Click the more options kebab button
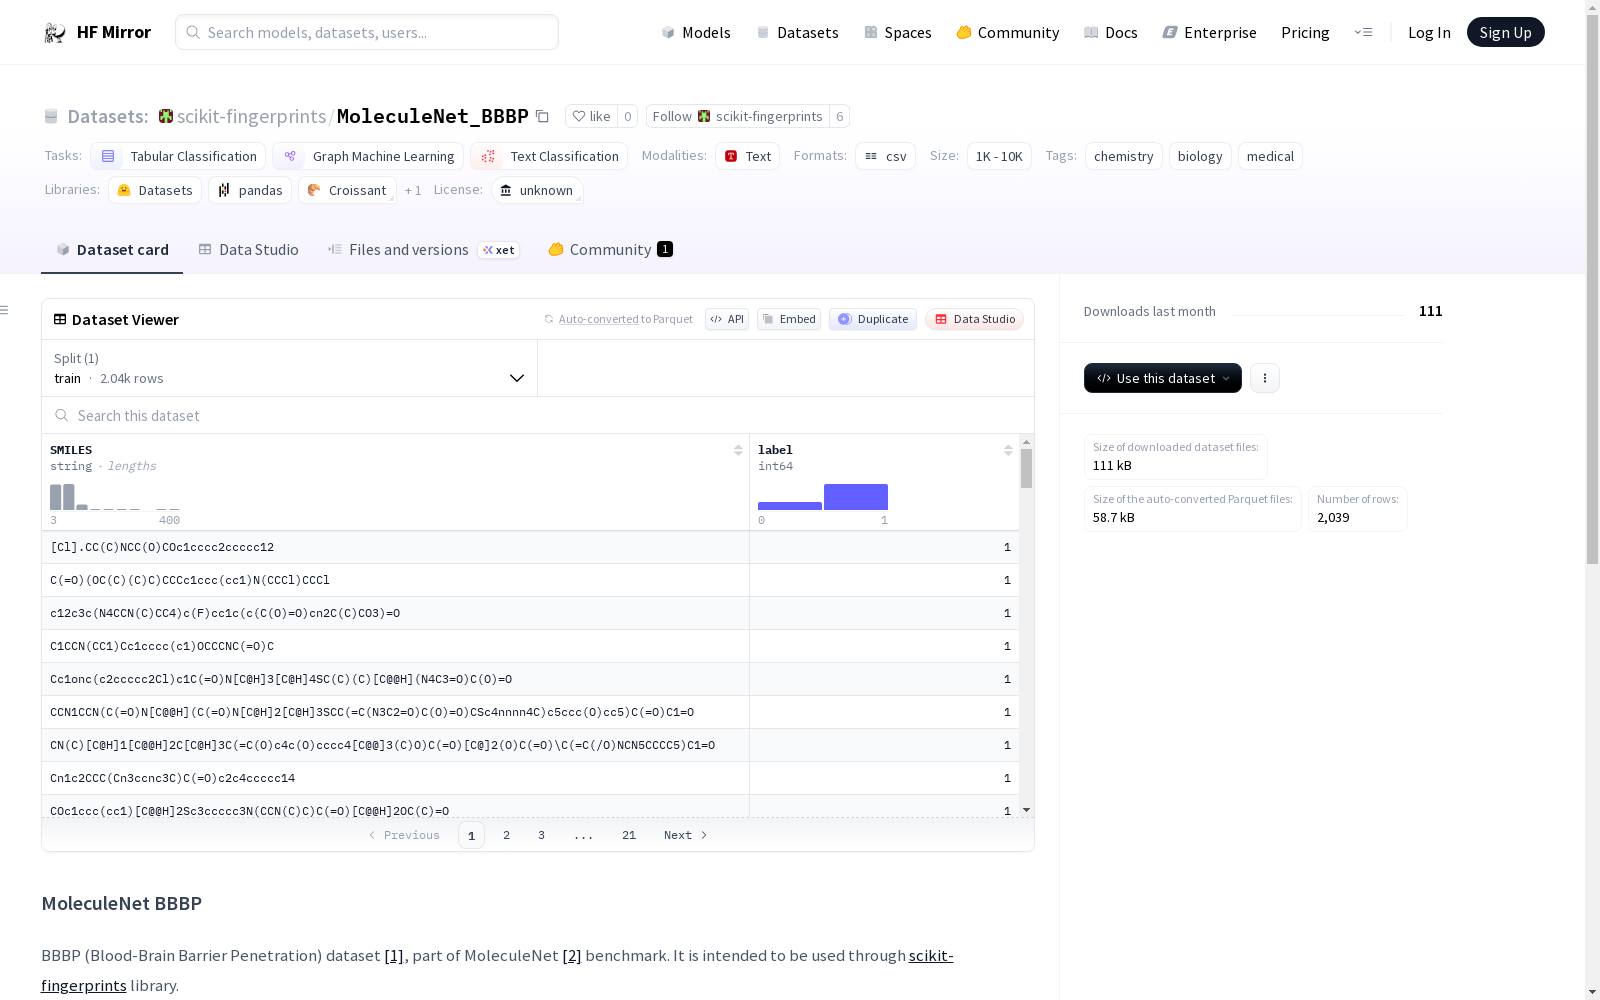Viewport: 1600px width, 1000px height. point(1265,378)
